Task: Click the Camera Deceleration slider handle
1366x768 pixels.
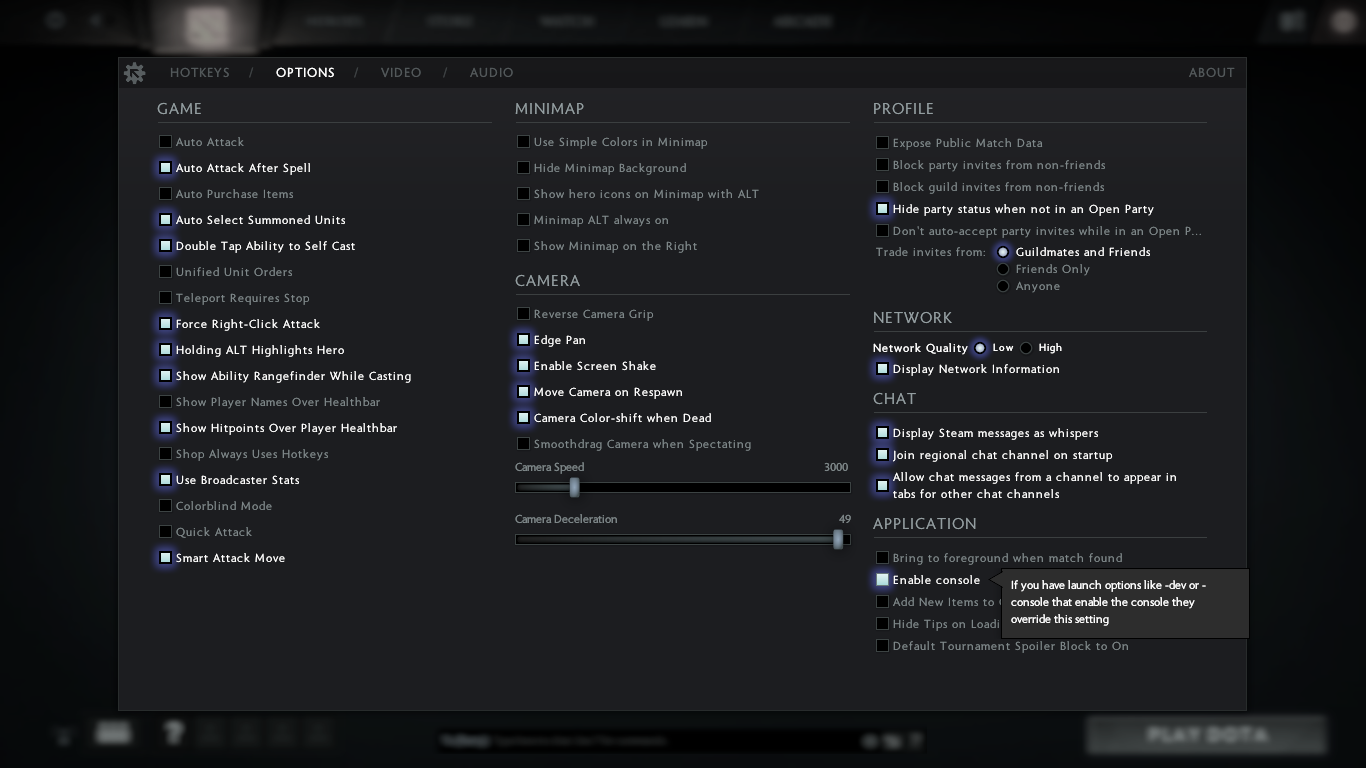Action: click(838, 539)
